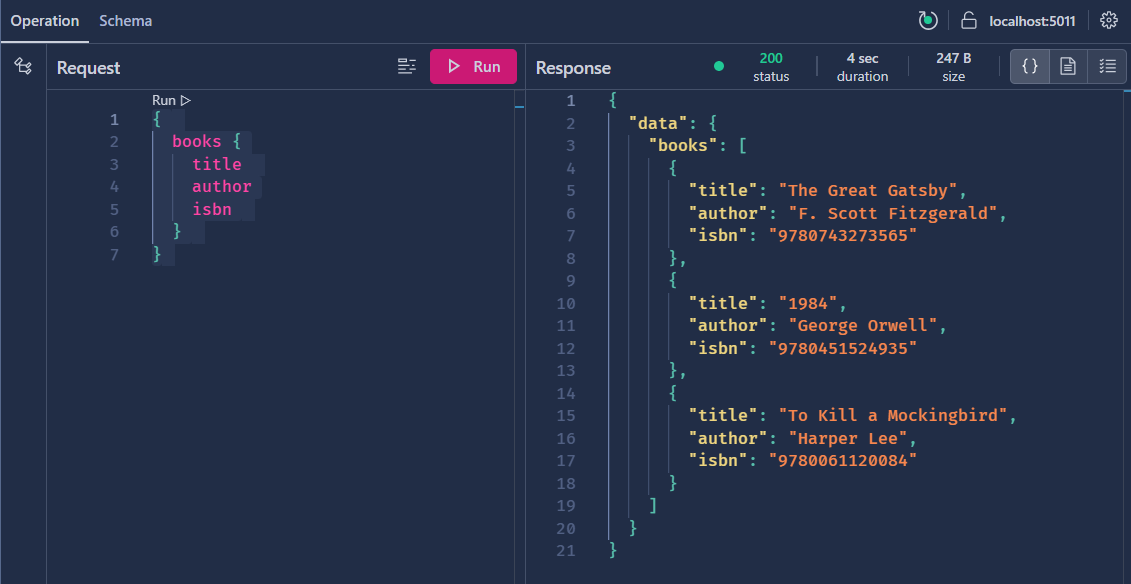Open the operation builder sidebar icon
Image resolution: width=1131 pixels, height=584 pixels.
(23, 67)
